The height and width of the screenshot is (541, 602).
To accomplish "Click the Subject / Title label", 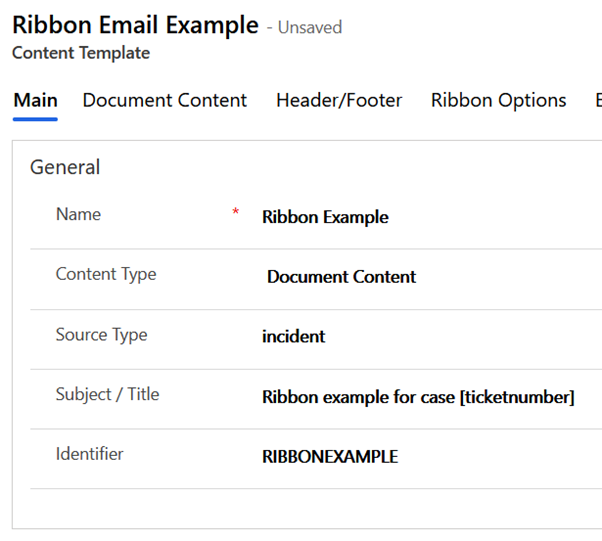I will pos(107,394).
